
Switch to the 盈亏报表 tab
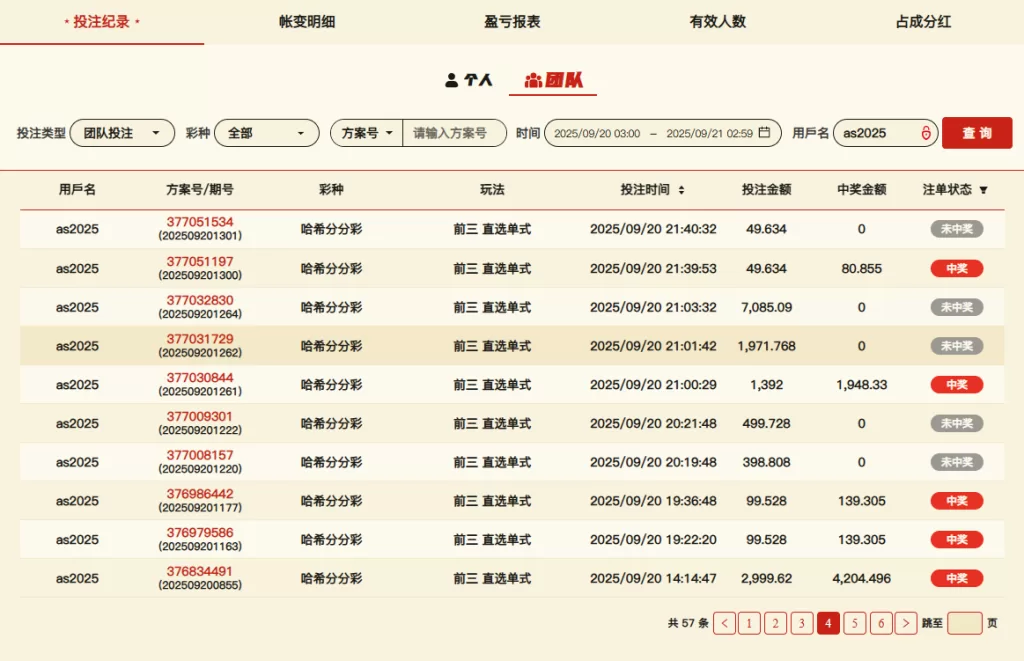(512, 22)
